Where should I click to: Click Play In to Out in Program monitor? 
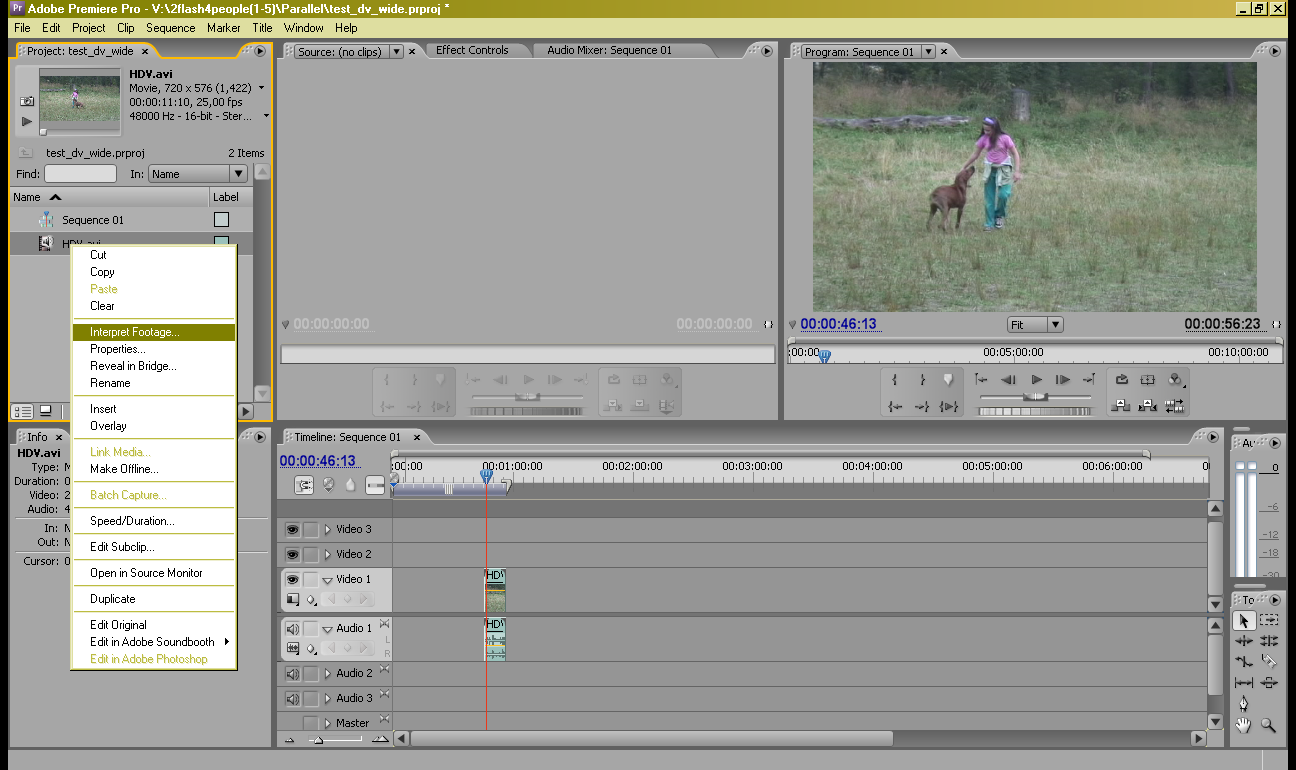[948, 406]
